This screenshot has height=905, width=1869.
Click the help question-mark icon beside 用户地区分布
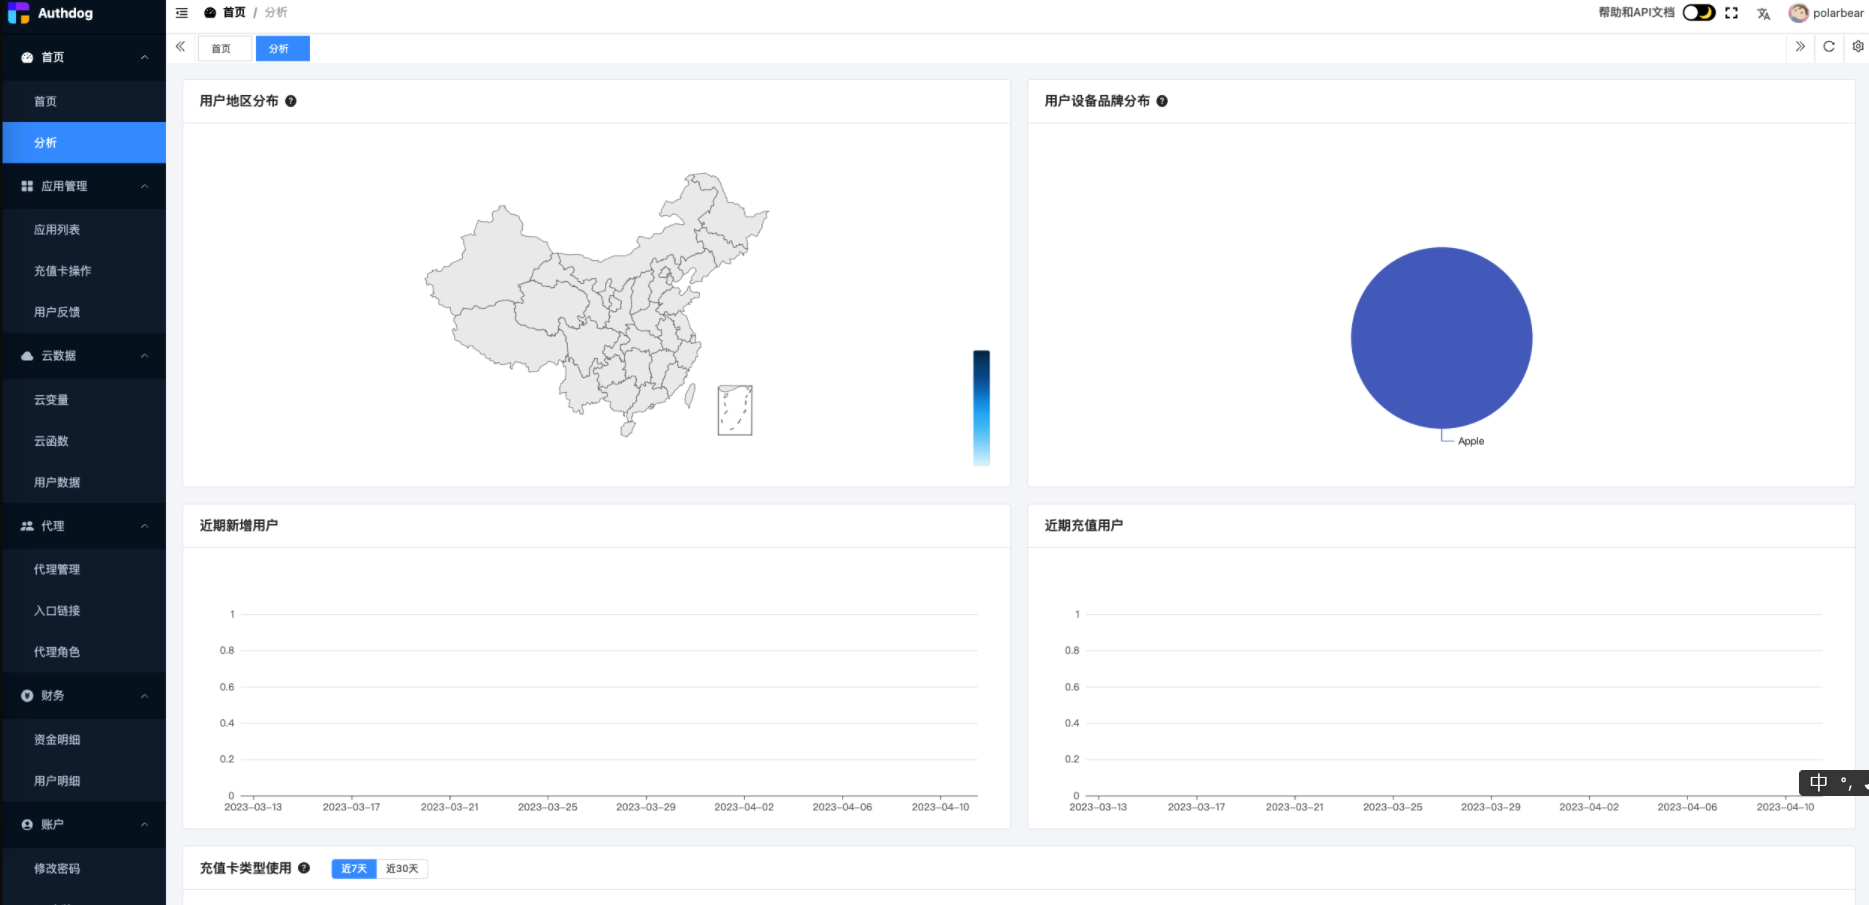coord(291,101)
